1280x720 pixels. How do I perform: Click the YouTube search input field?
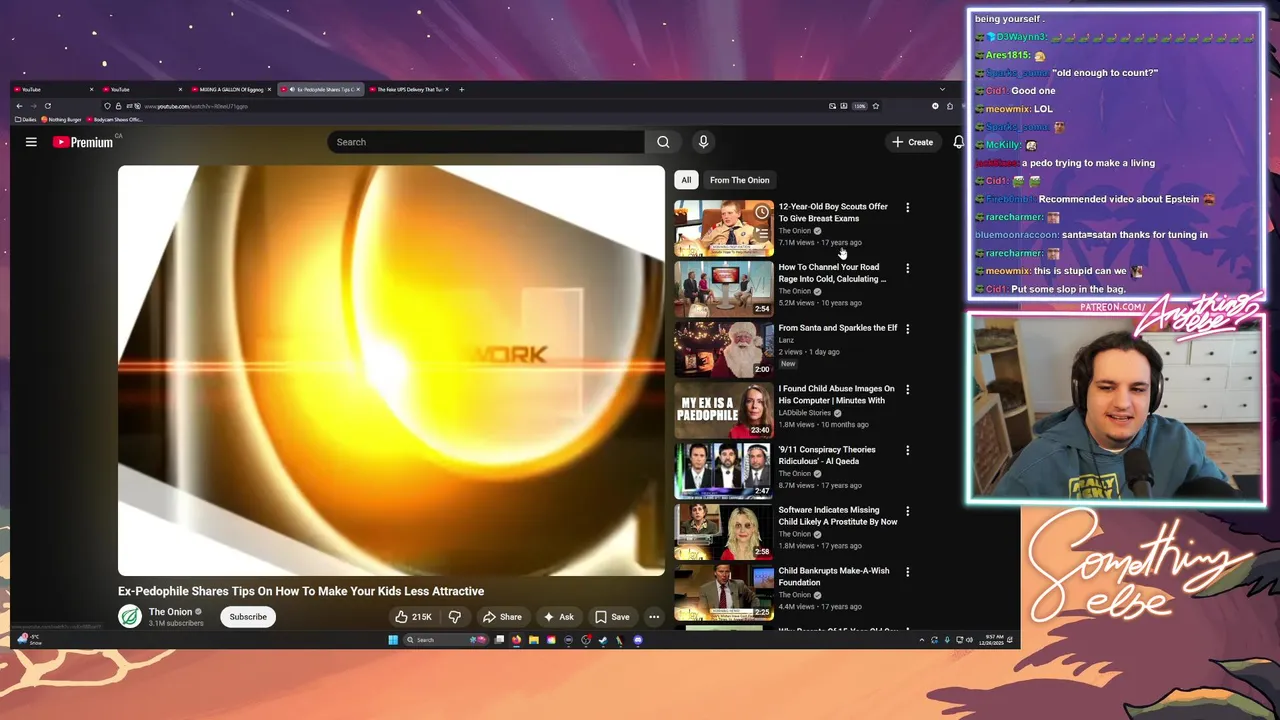pyautogui.click(x=486, y=142)
